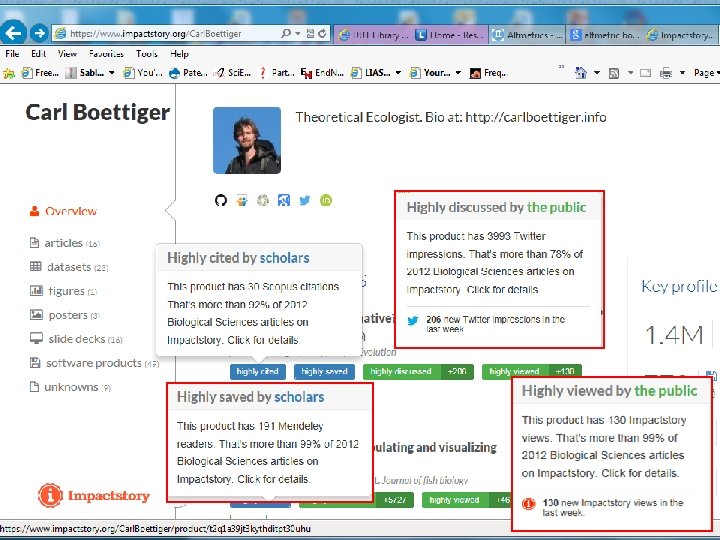This screenshot has width=720, height=540.
Task: Open the unknowns category
Action: pyautogui.click(x=70, y=387)
